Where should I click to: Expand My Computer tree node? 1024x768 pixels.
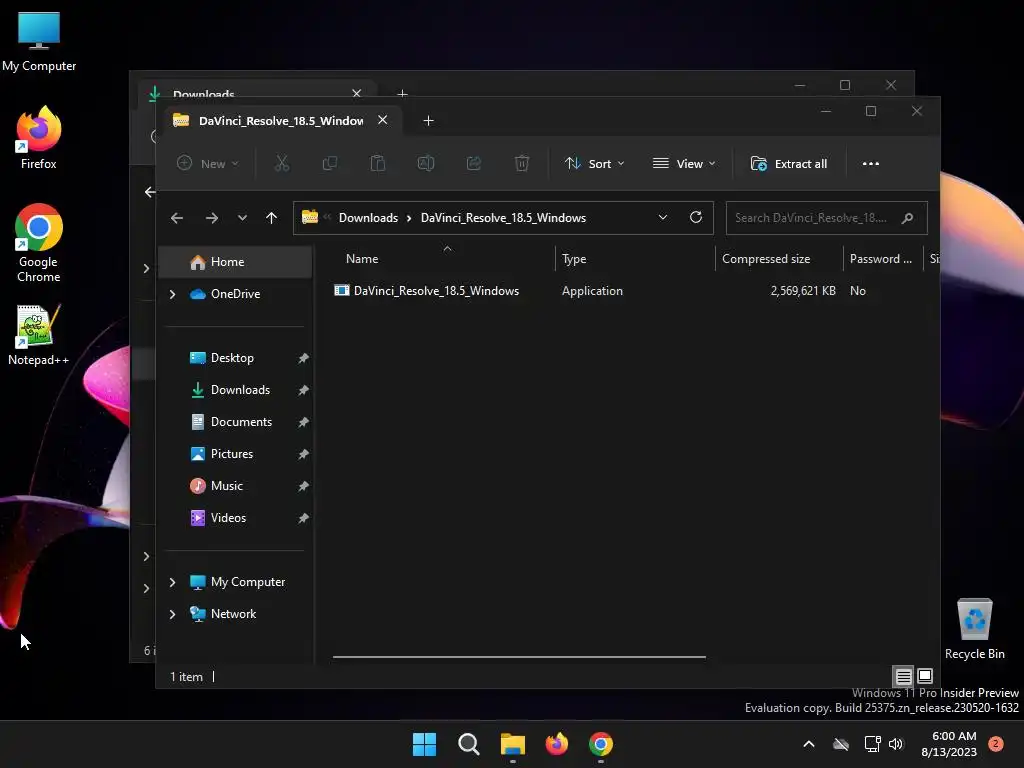(172, 582)
